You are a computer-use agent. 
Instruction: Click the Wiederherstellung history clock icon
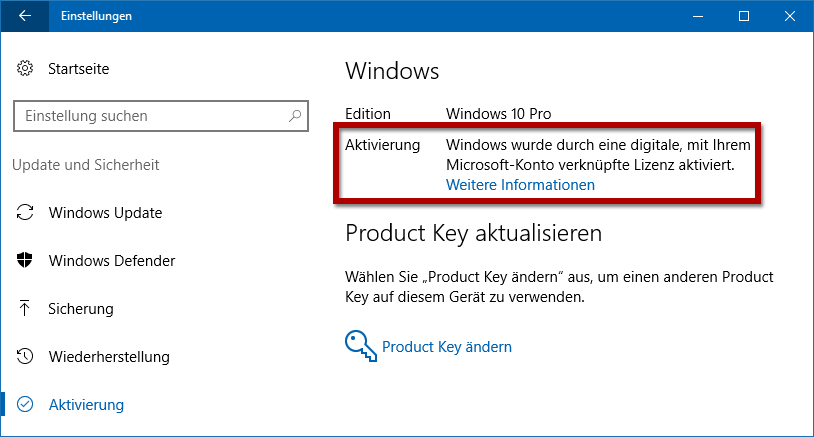point(25,357)
